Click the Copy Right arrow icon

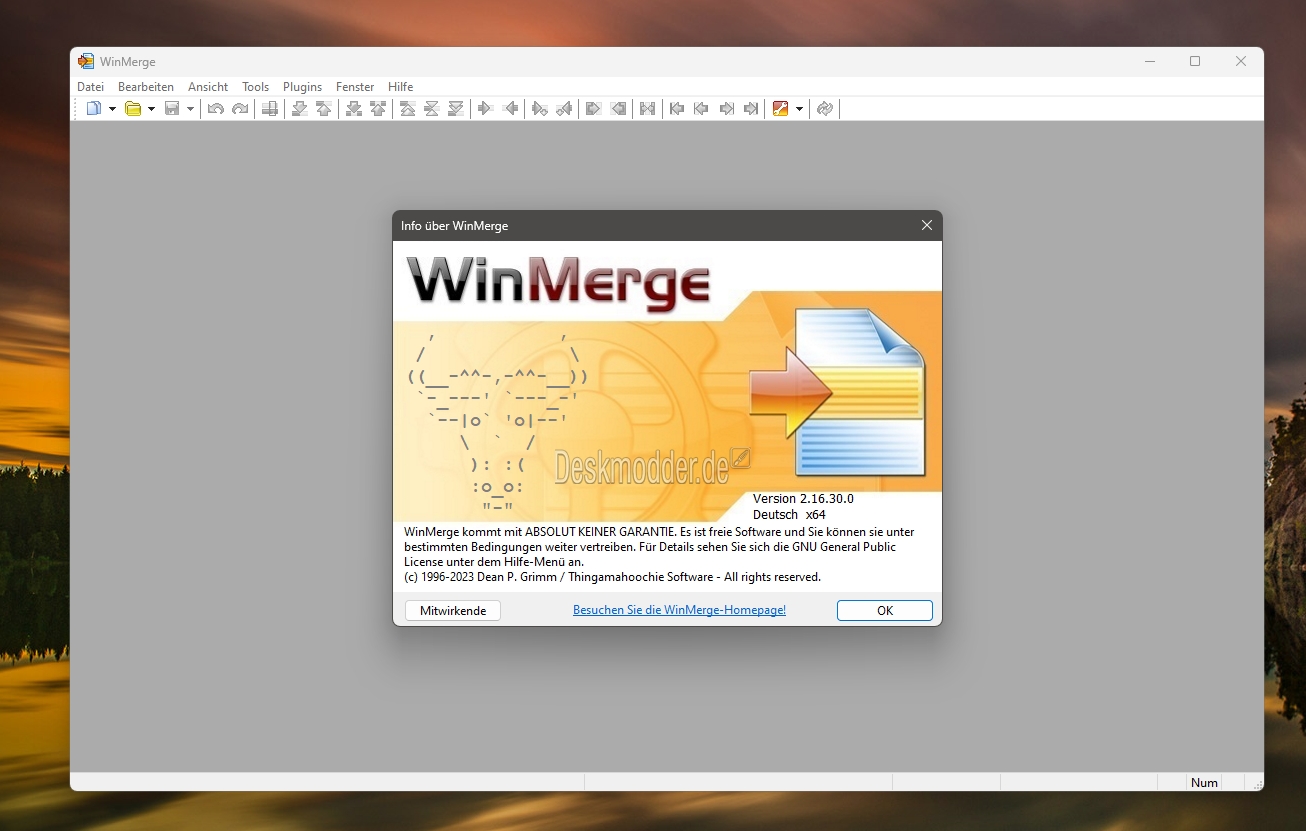[x=485, y=108]
